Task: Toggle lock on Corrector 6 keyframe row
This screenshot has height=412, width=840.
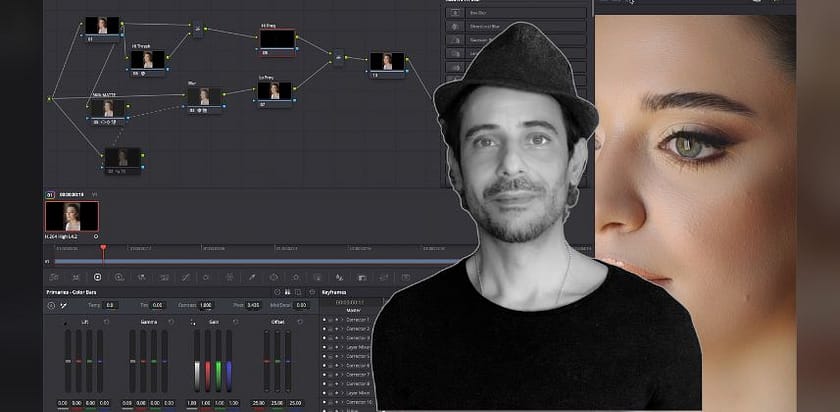Action: click(x=331, y=365)
